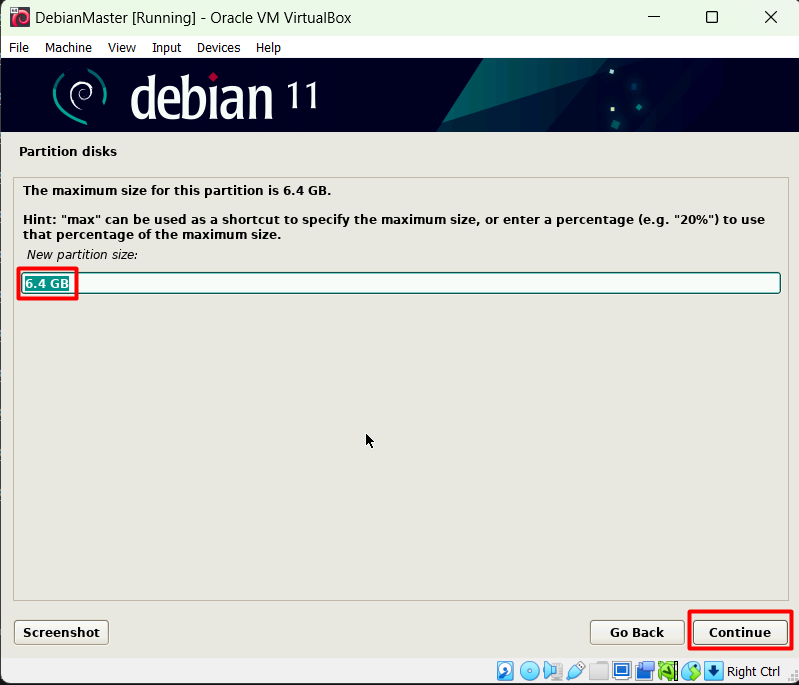Open the Devices menu
Screen dimensions: 799x685
219,47
